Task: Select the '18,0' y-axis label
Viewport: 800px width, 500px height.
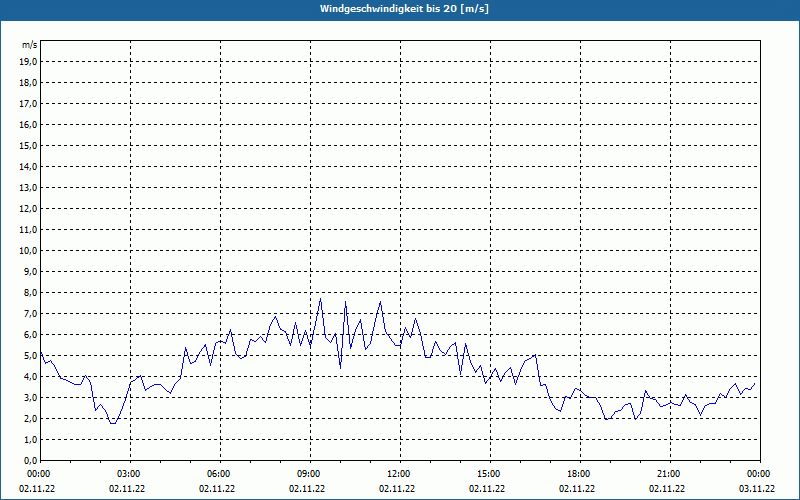Action: pyautogui.click(x=28, y=83)
